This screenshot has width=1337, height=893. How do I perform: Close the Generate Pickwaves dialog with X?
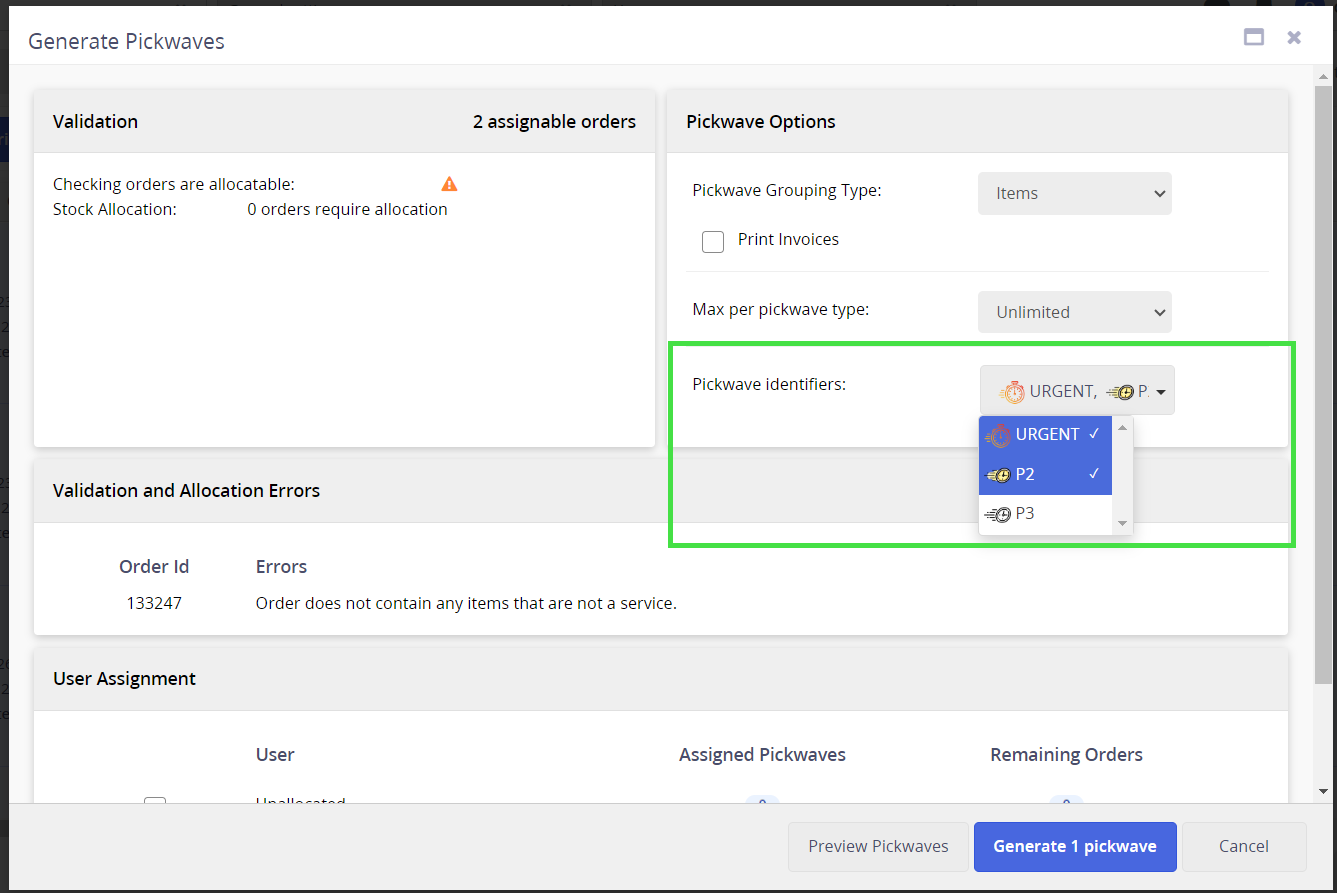point(1294,38)
